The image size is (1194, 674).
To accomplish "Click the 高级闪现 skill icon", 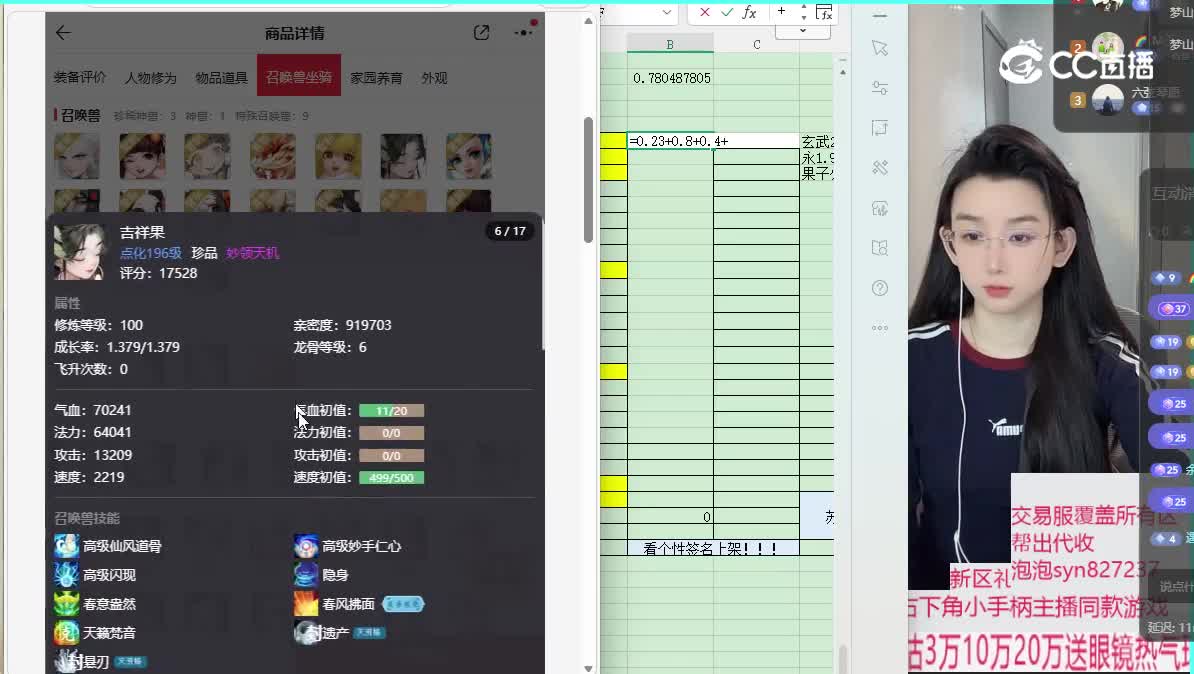I will [66, 574].
